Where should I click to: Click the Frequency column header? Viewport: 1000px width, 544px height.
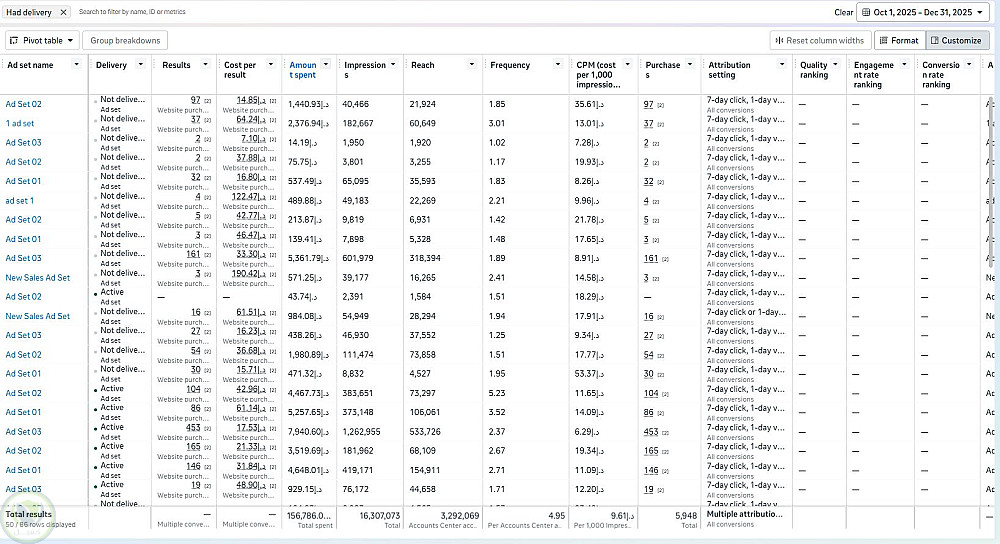(x=510, y=65)
